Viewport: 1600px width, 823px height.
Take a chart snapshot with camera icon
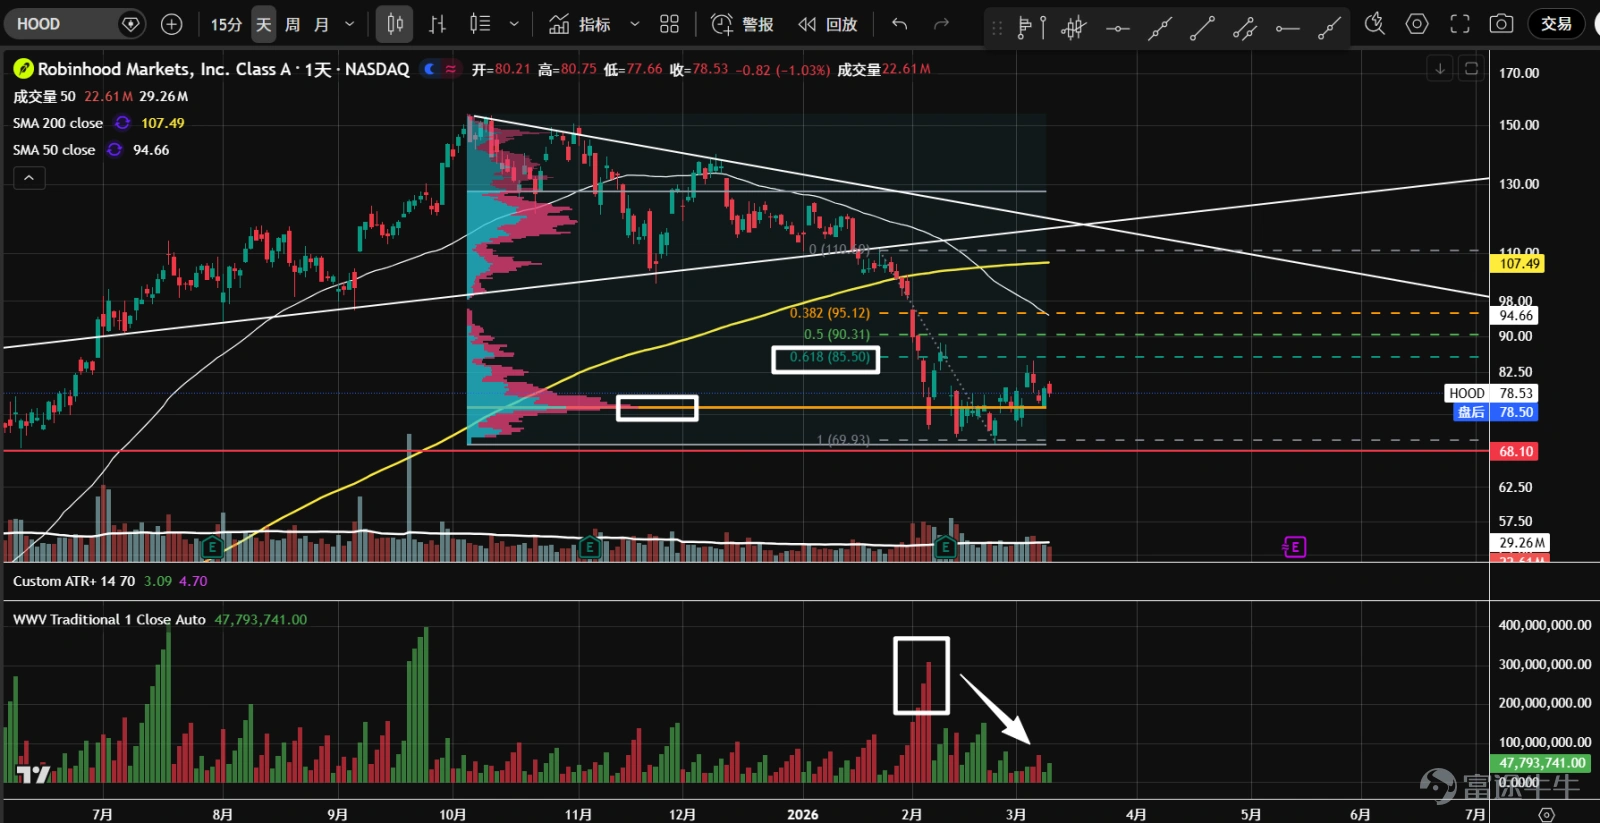pos(1501,24)
